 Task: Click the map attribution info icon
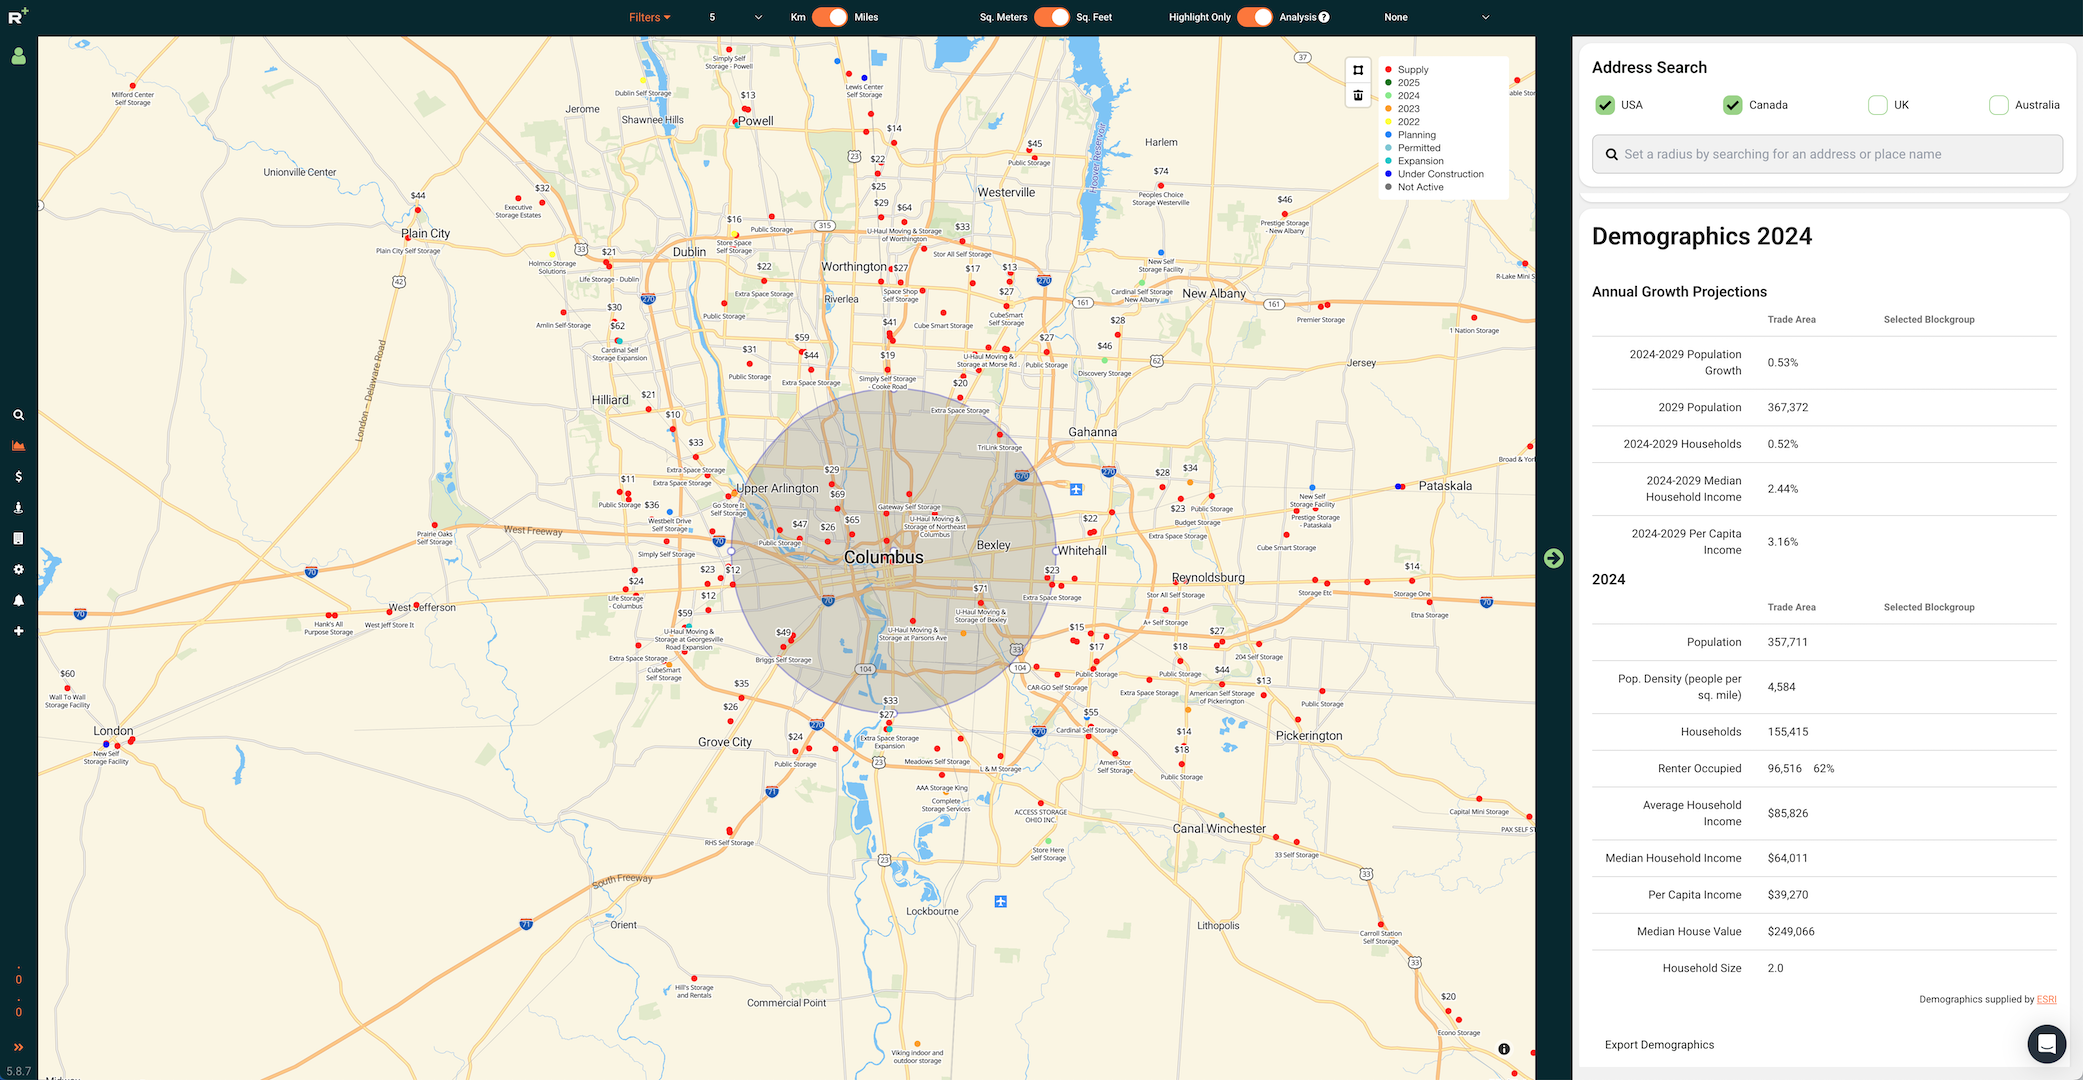(x=1504, y=1049)
